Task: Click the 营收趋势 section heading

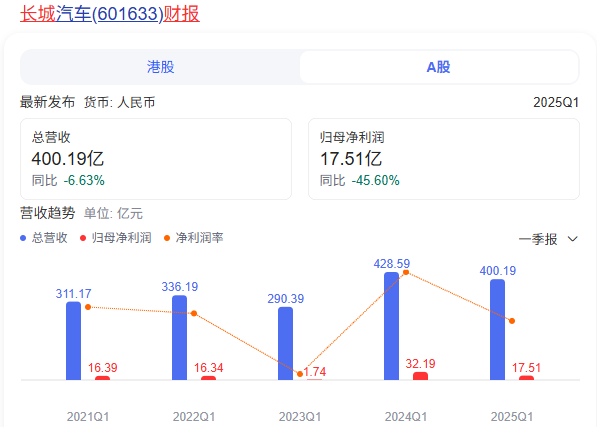Action: pos(48,213)
